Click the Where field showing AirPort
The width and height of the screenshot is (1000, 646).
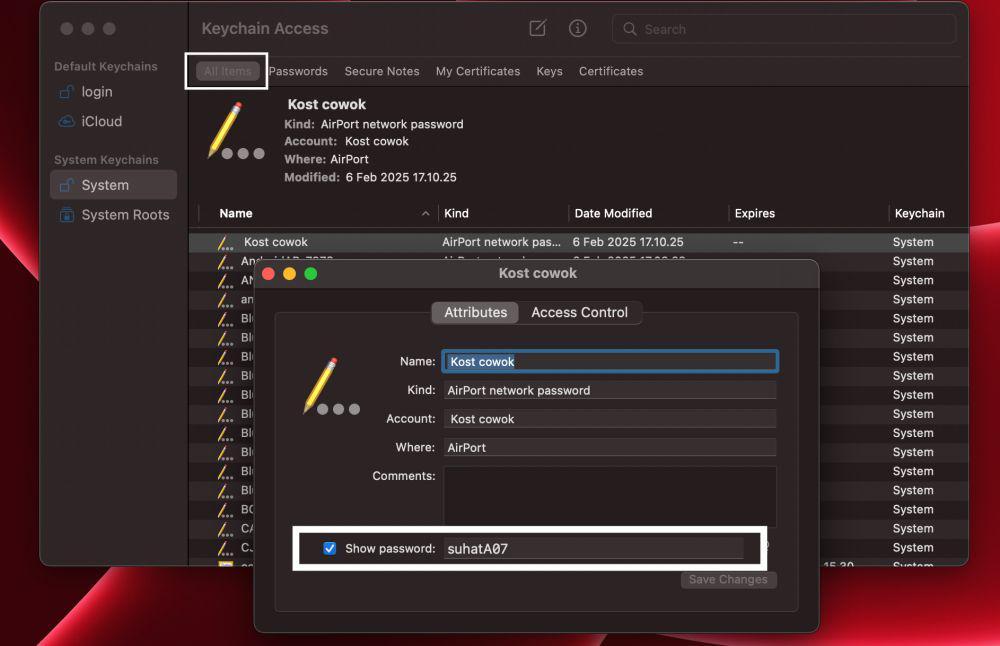click(x=610, y=448)
